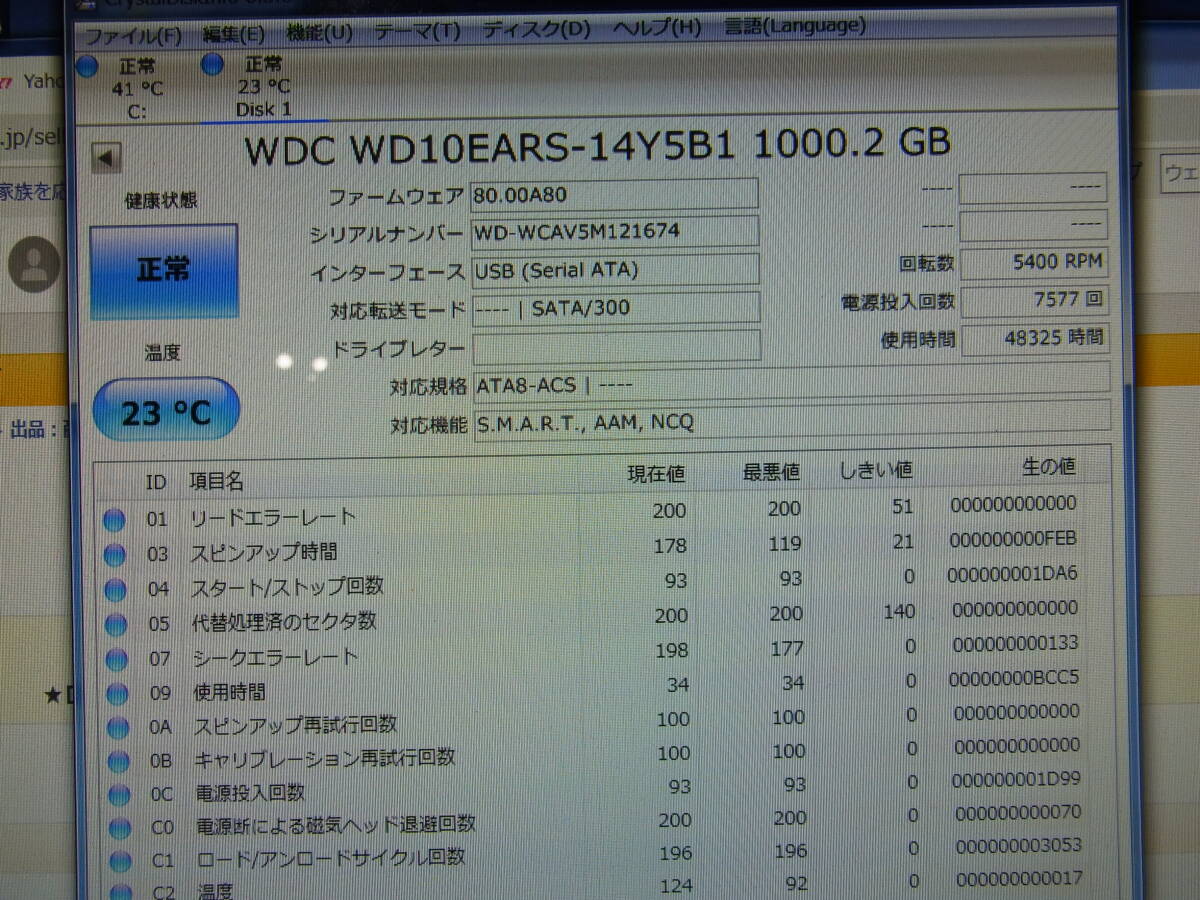The width and height of the screenshot is (1200, 900).
Task: Click the interface field USB (Serial ATA)
Action: [615, 269]
